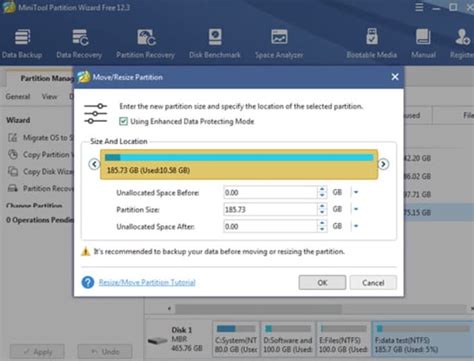This screenshot has height=361, width=474.
Task: Click the Undo button
Action: 105,352
